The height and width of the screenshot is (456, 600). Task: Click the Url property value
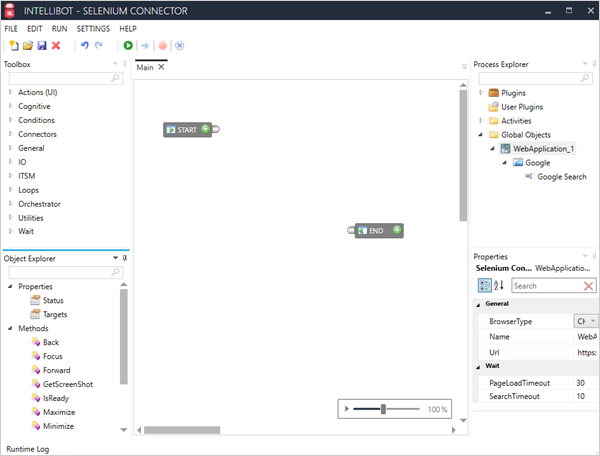point(586,352)
